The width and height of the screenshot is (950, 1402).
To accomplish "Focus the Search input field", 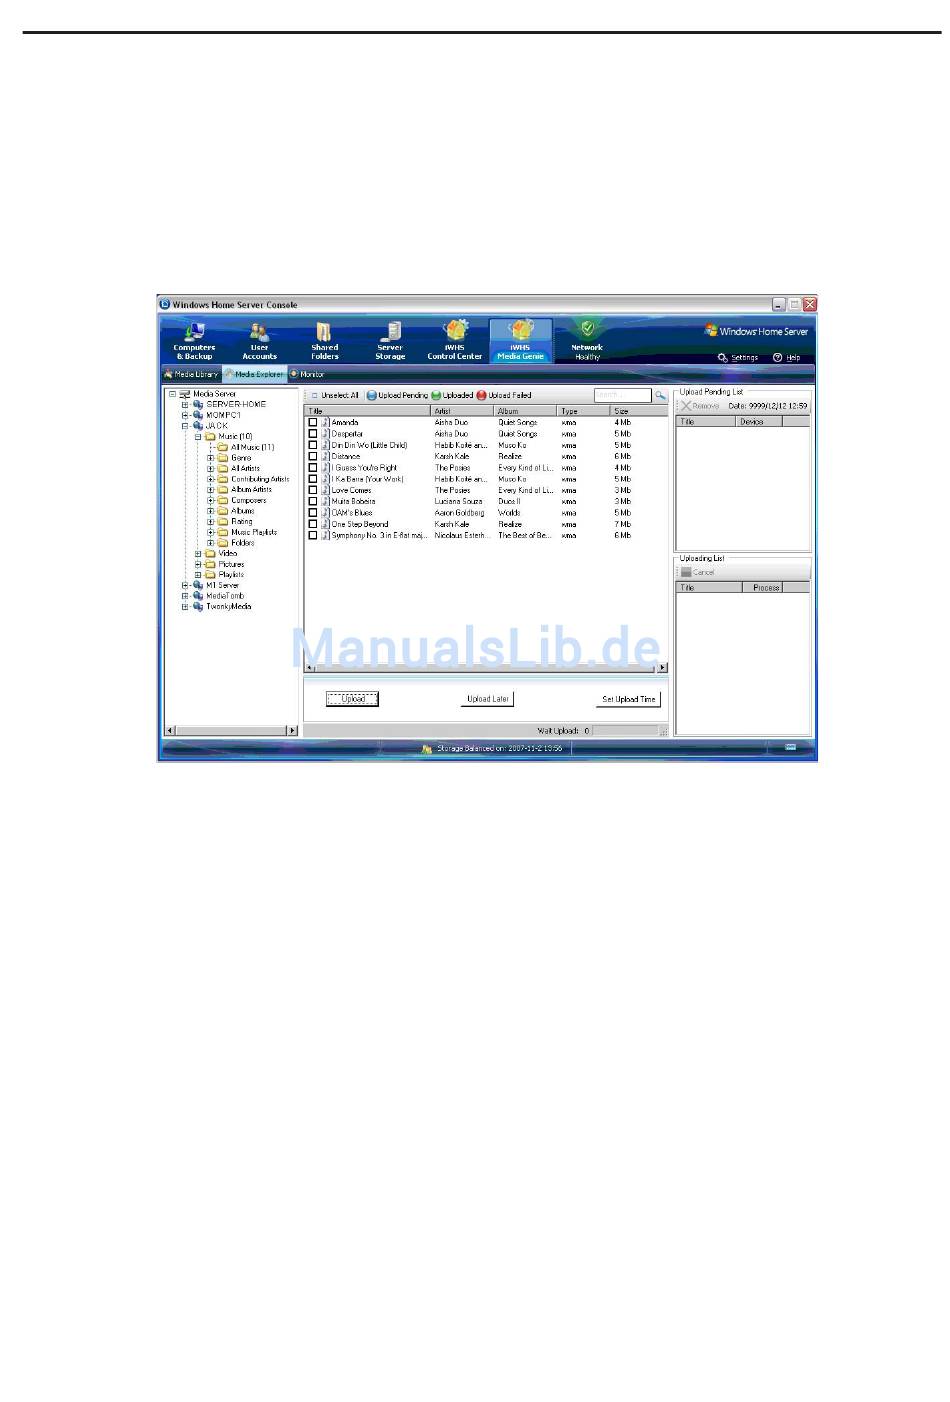I will coord(622,395).
